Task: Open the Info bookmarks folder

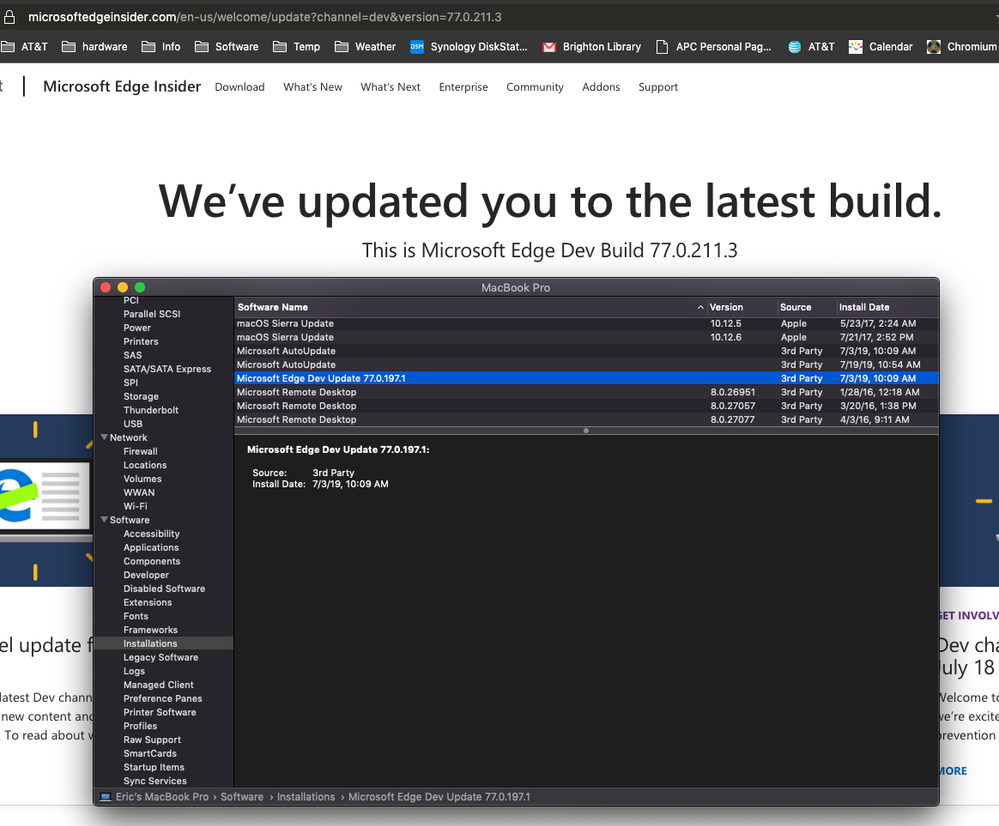Action: [x=161, y=47]
